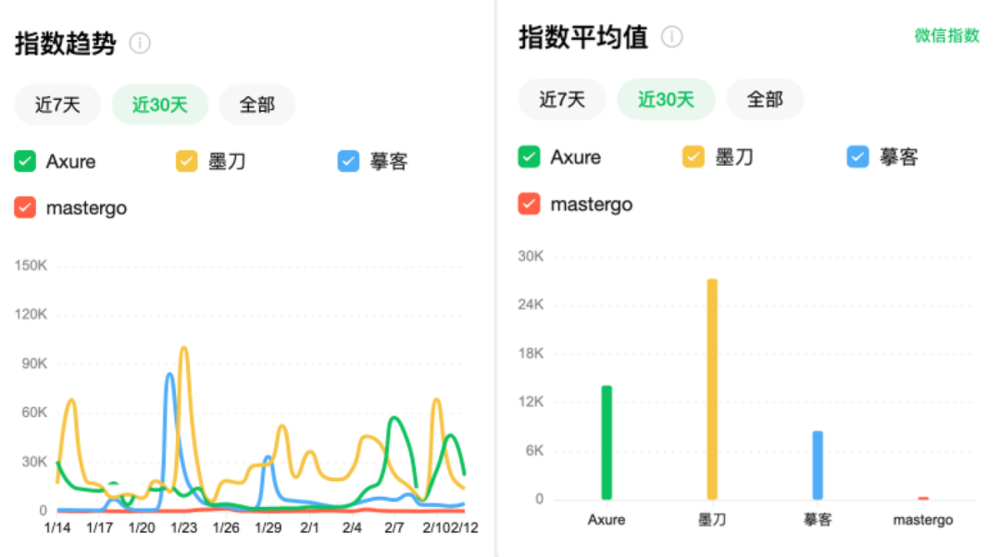This screenshot has width=1000, height=557.
Task: Click the blue 摹客 bar in average chart
Action: pyautogui.click(x=817, y=465)
